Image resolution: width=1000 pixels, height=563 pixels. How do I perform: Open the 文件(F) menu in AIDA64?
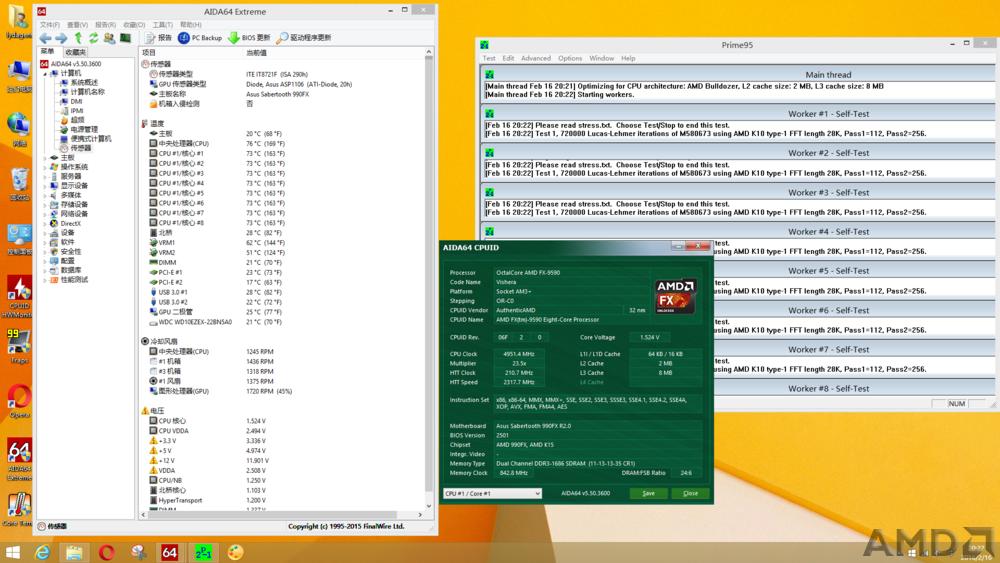[50, 25]
